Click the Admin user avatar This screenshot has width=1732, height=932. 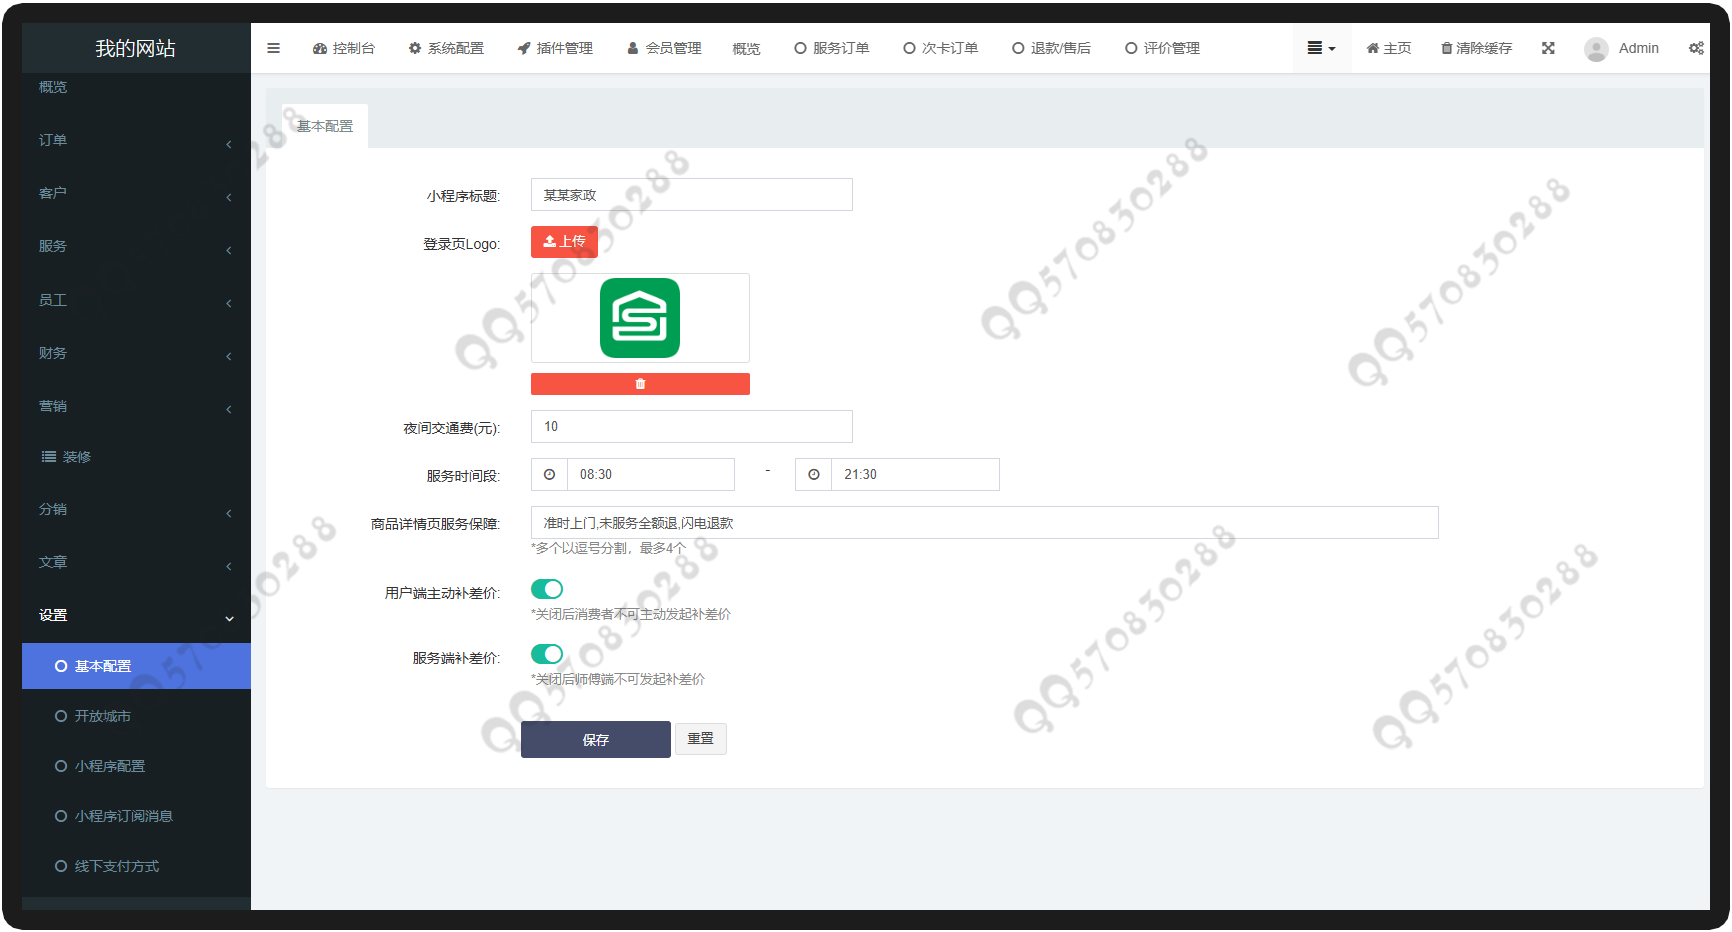[x=1596, y=49]
